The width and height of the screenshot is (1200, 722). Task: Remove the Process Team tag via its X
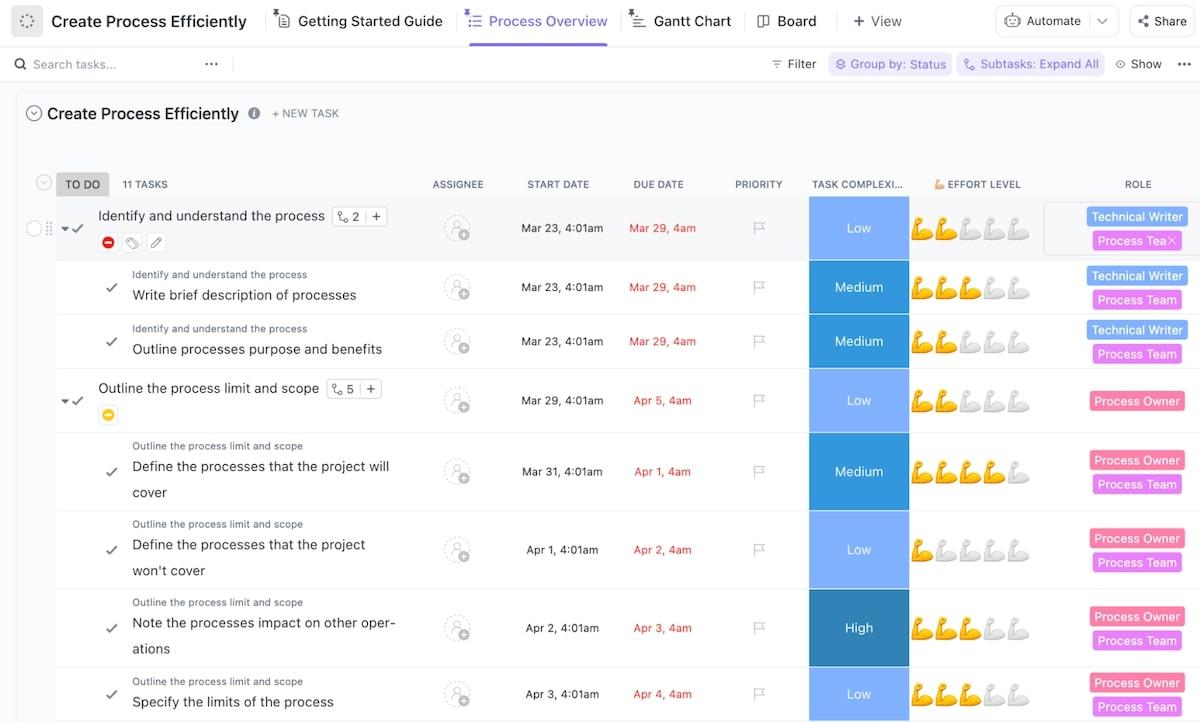(x=1172, y=241)
